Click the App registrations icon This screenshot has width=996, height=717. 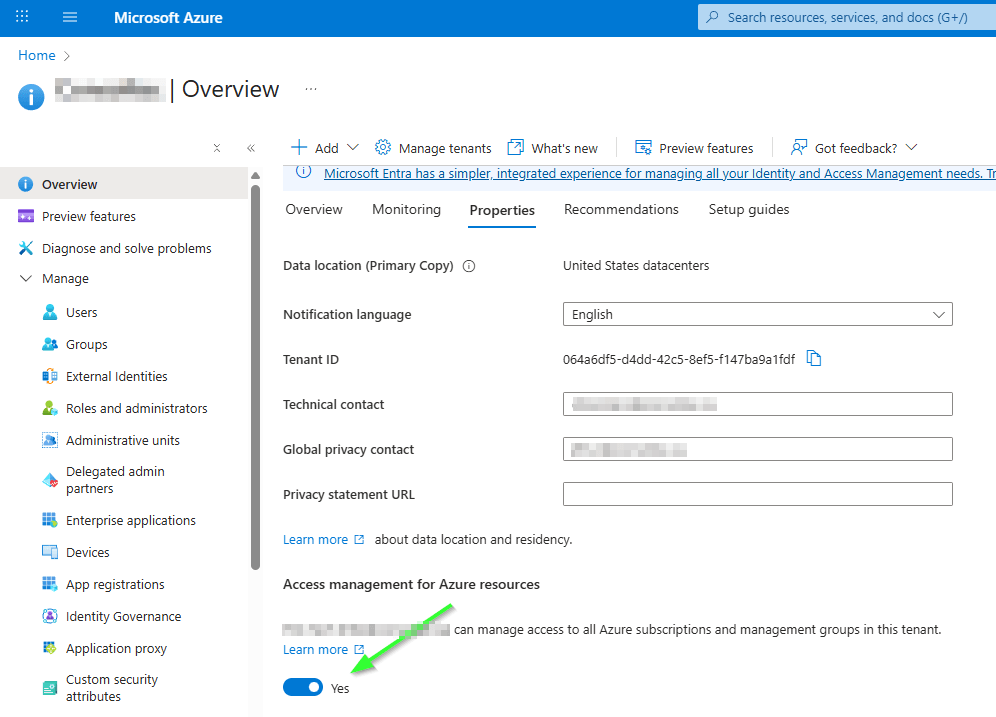pyautogui.click(x=50, y=584)
